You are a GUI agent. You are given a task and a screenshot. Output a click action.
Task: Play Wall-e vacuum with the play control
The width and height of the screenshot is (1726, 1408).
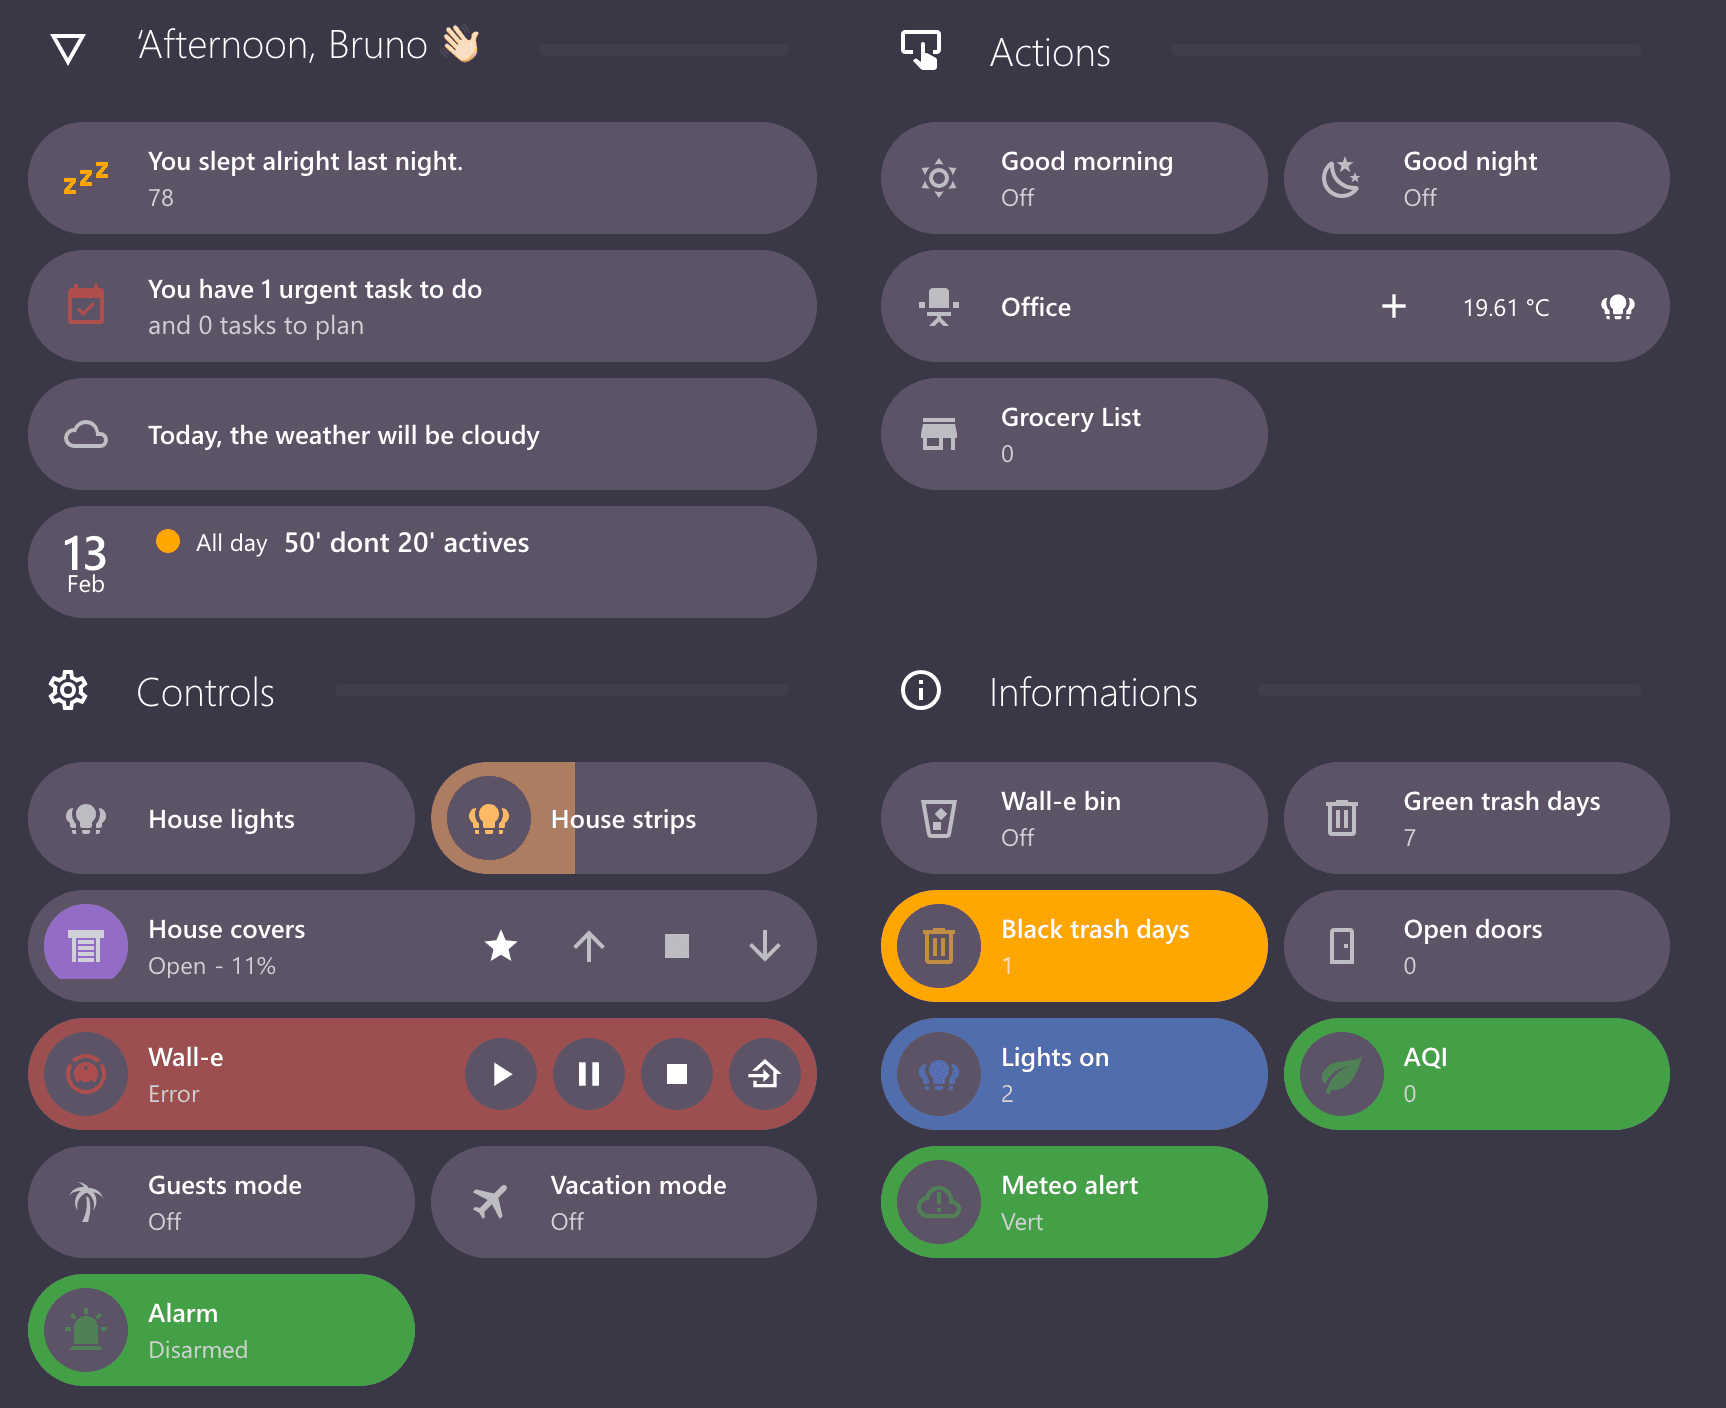501,1074
